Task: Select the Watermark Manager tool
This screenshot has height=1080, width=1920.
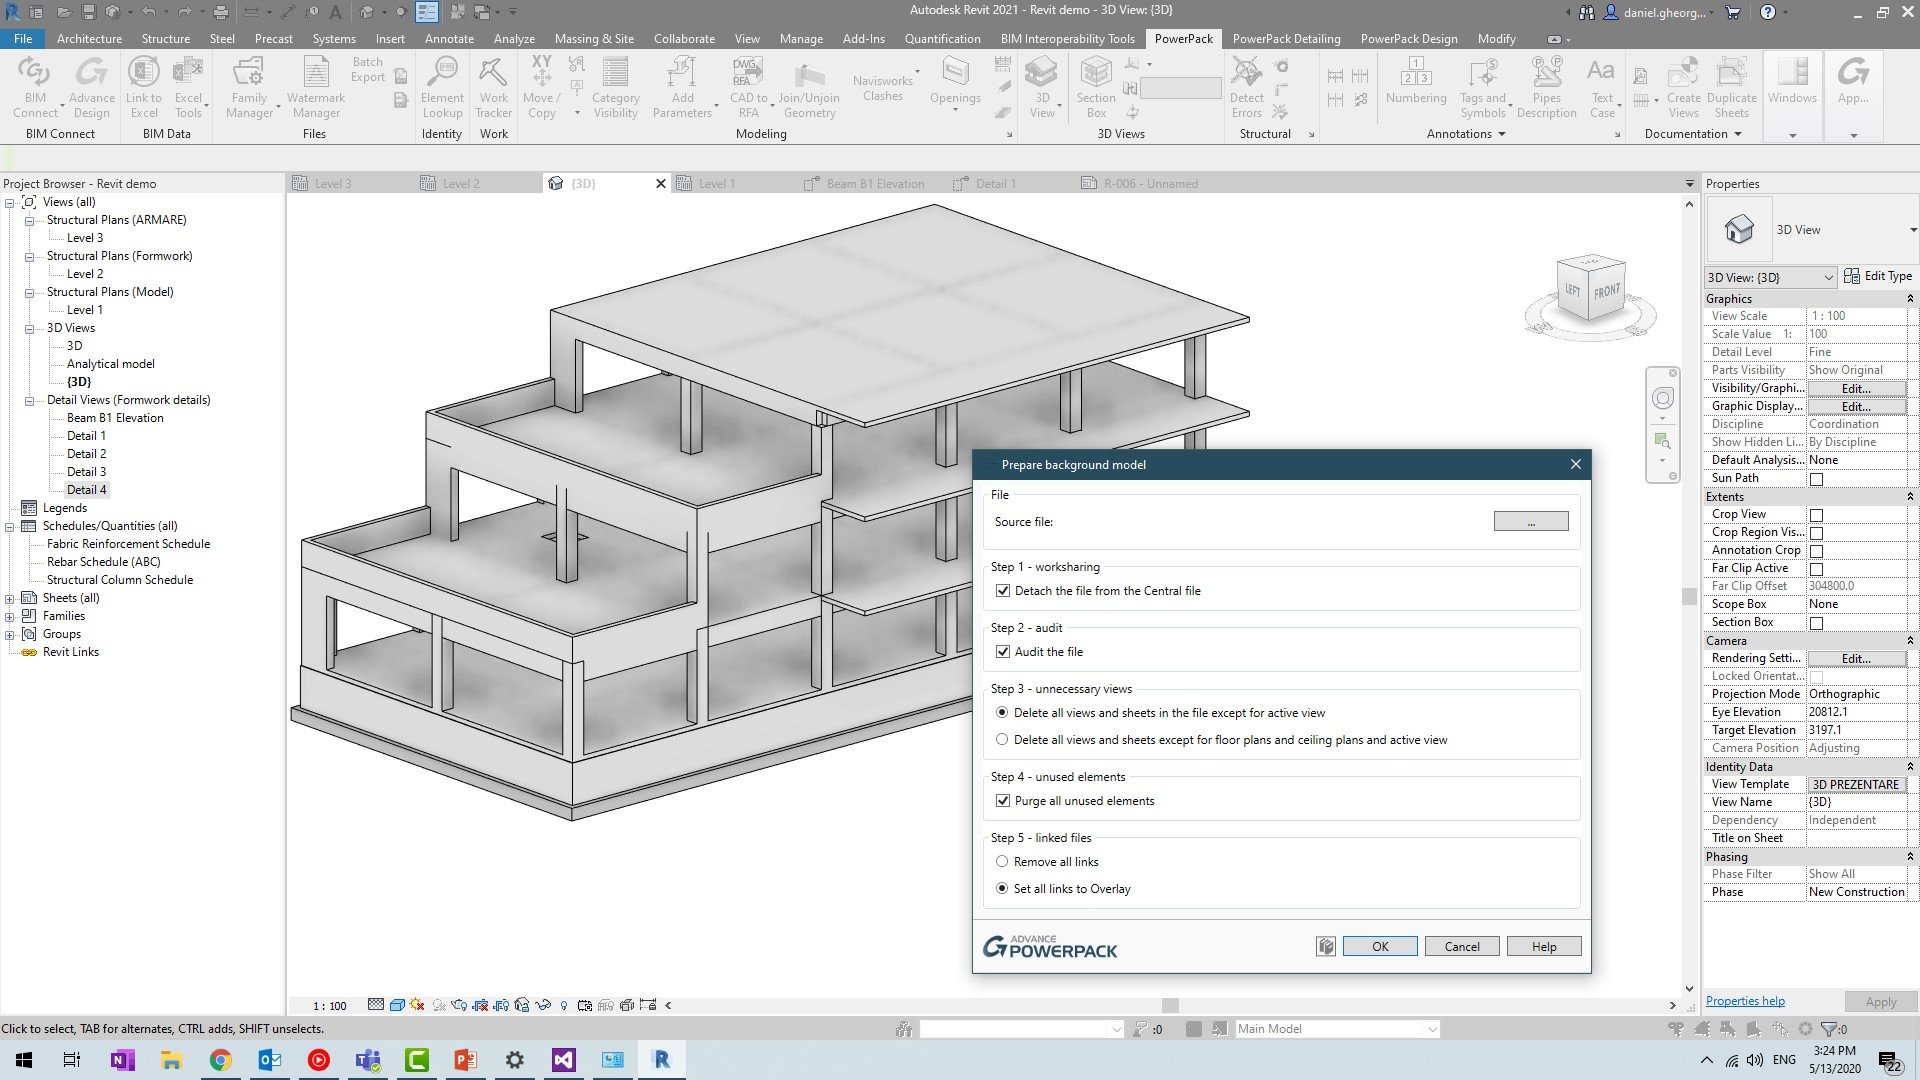Action: click(316, 88)
